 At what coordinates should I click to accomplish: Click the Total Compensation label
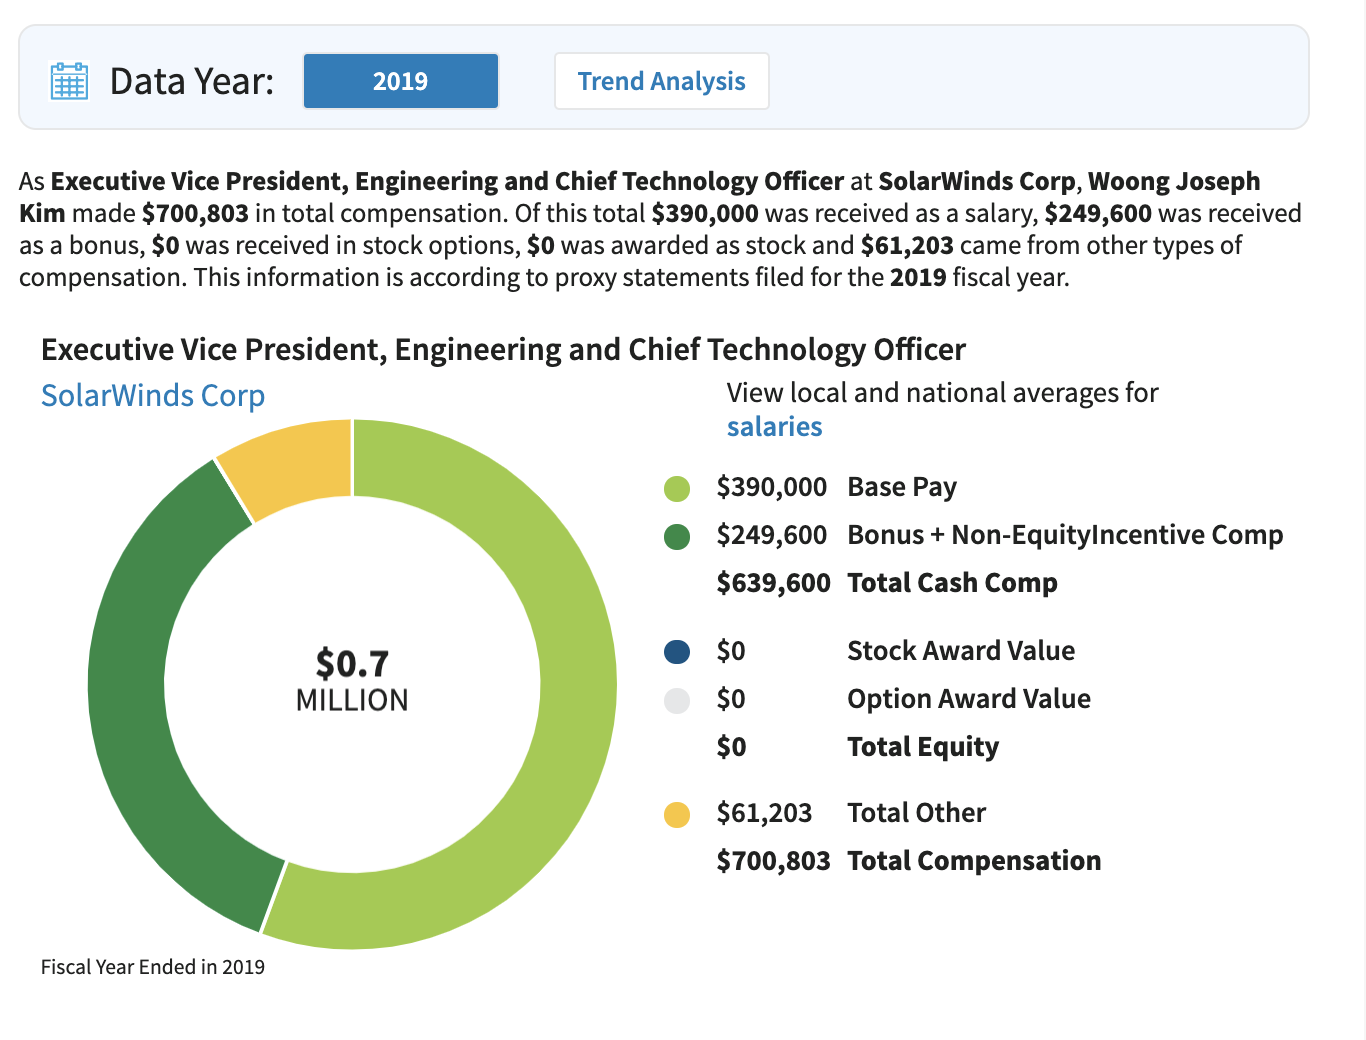tap(974, 861)
